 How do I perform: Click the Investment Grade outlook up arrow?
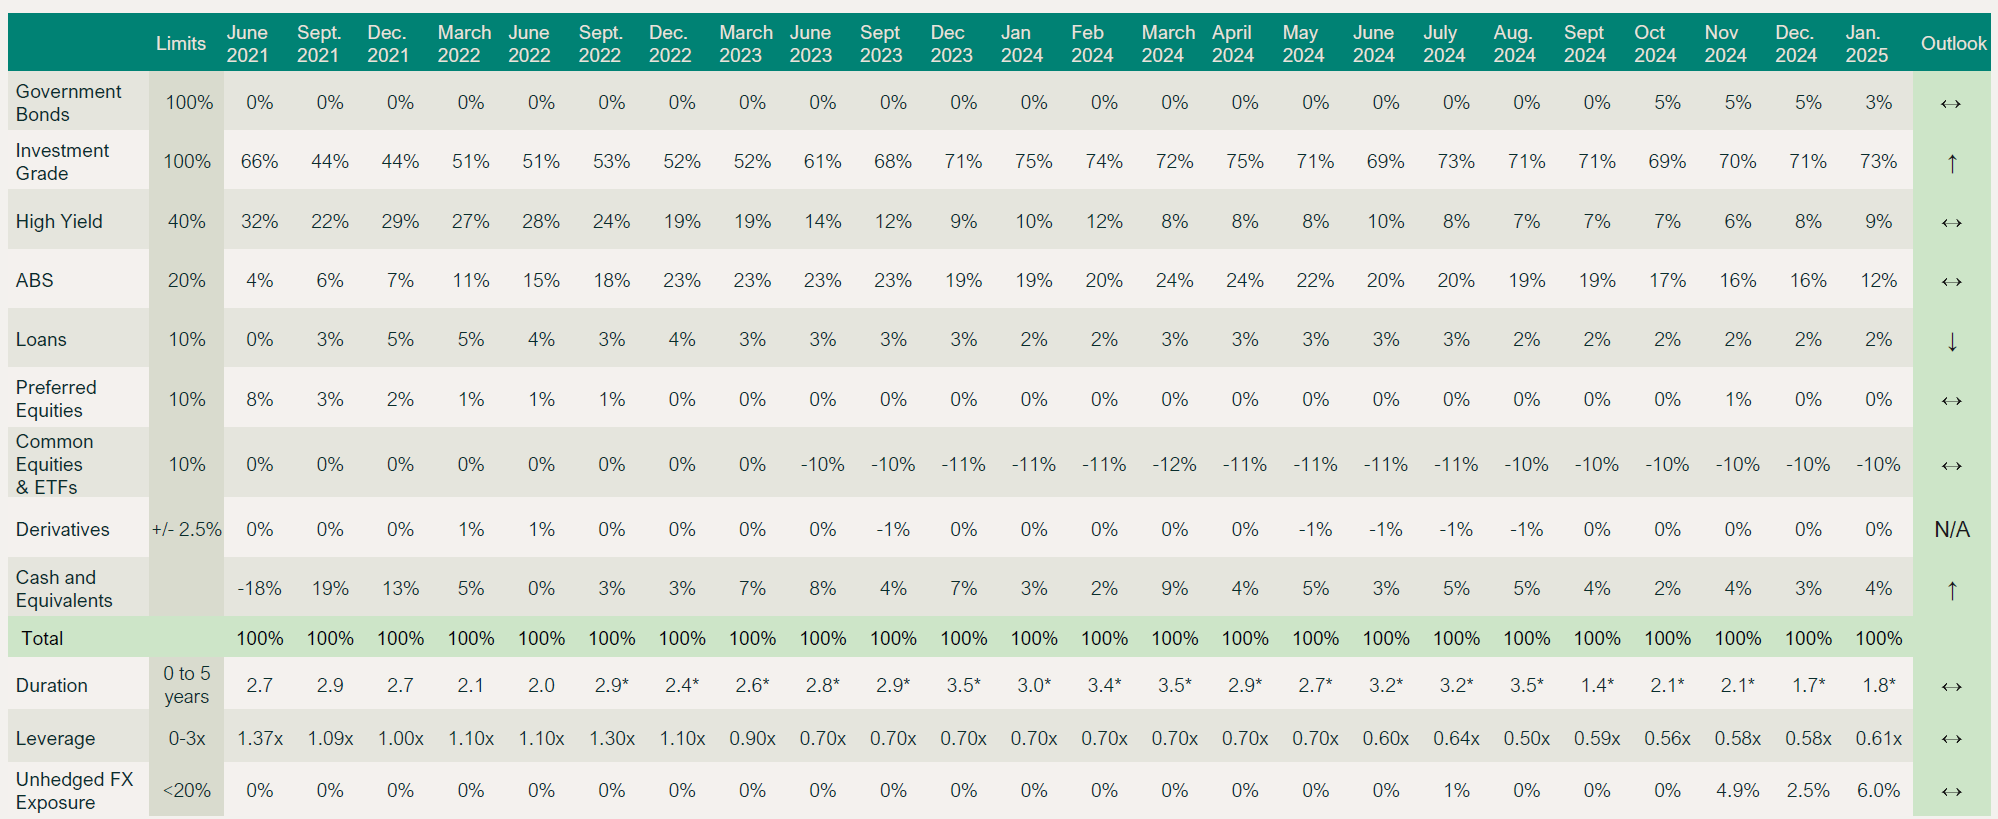(1952, 163)
